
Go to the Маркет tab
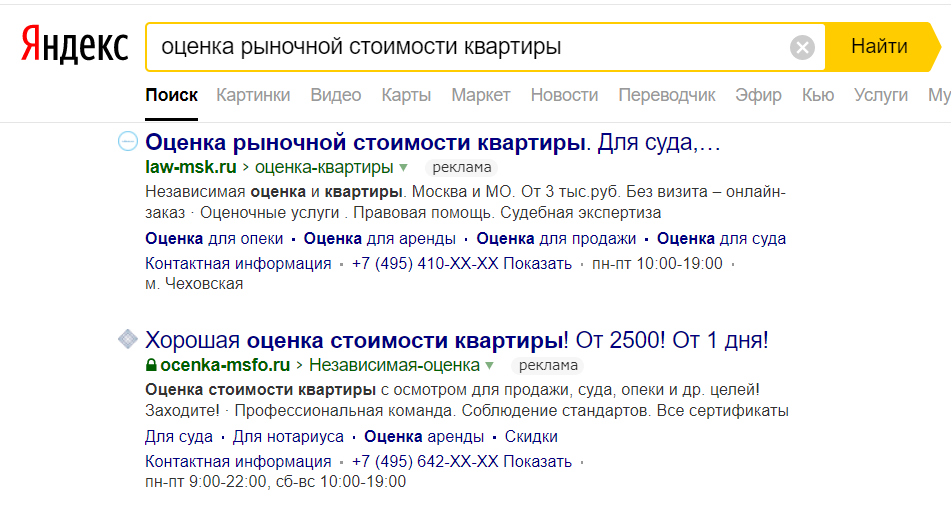[x=480, y=95]
